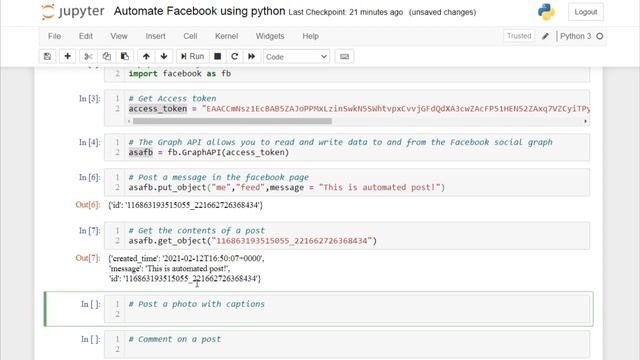The height and width of the screenshot is (360, 640).
Task: Open the cell type Code dropdown
Action: (x=296, y=57)
